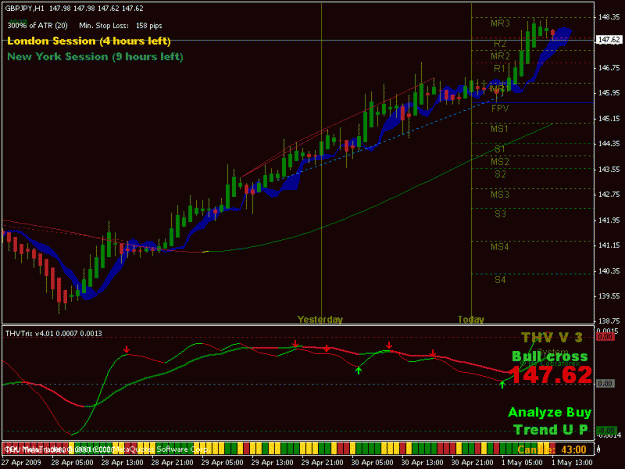
Task: Click the gray 0.00 level tag on indicator scale
Action: pos(605,383)
